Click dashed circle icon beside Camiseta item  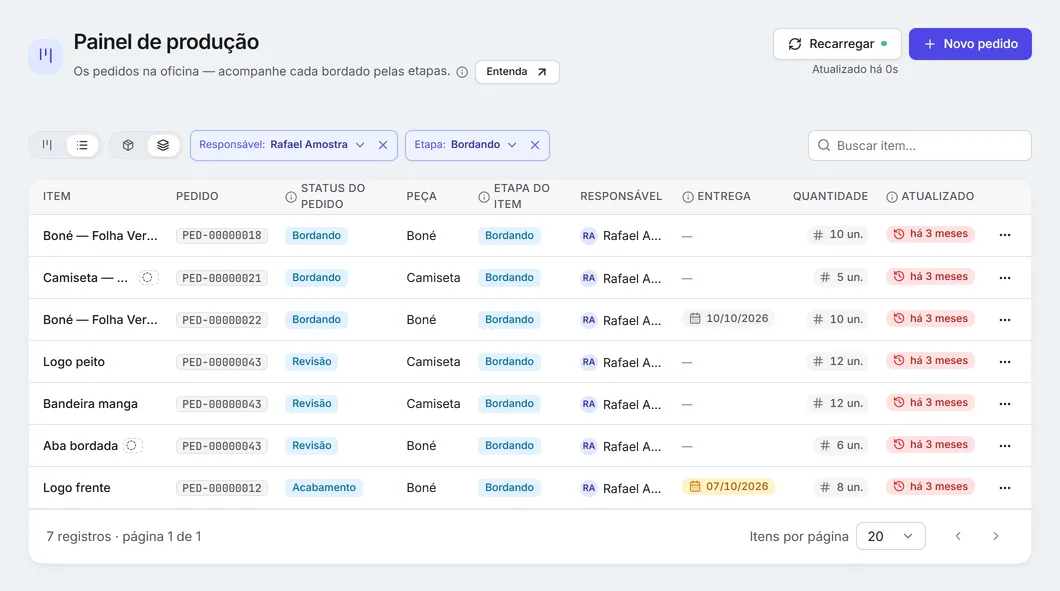147,277
